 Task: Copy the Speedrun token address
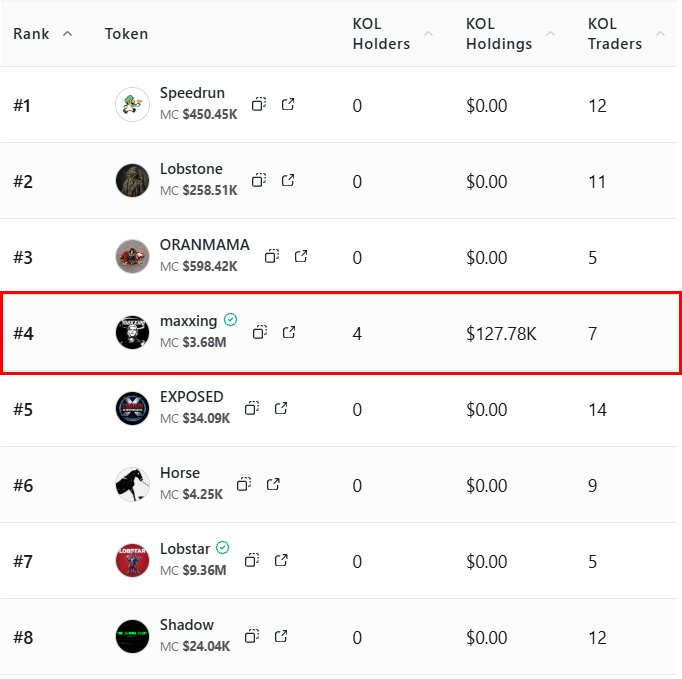click(258, 104)
